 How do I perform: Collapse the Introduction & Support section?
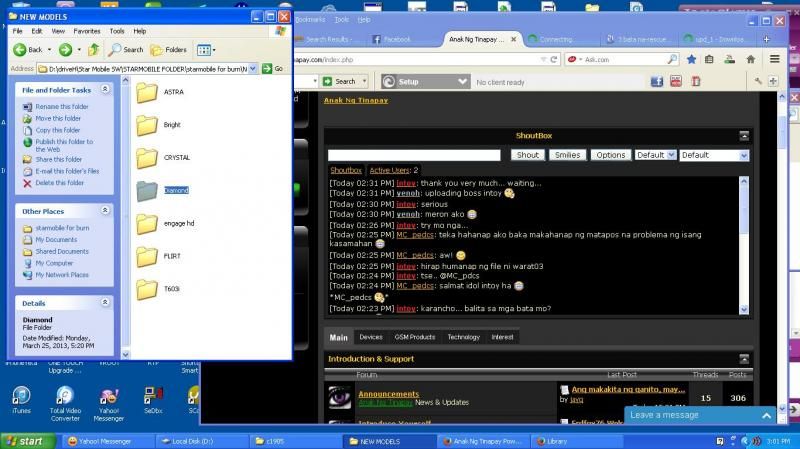pyautogui.click(x=743, y=358)
